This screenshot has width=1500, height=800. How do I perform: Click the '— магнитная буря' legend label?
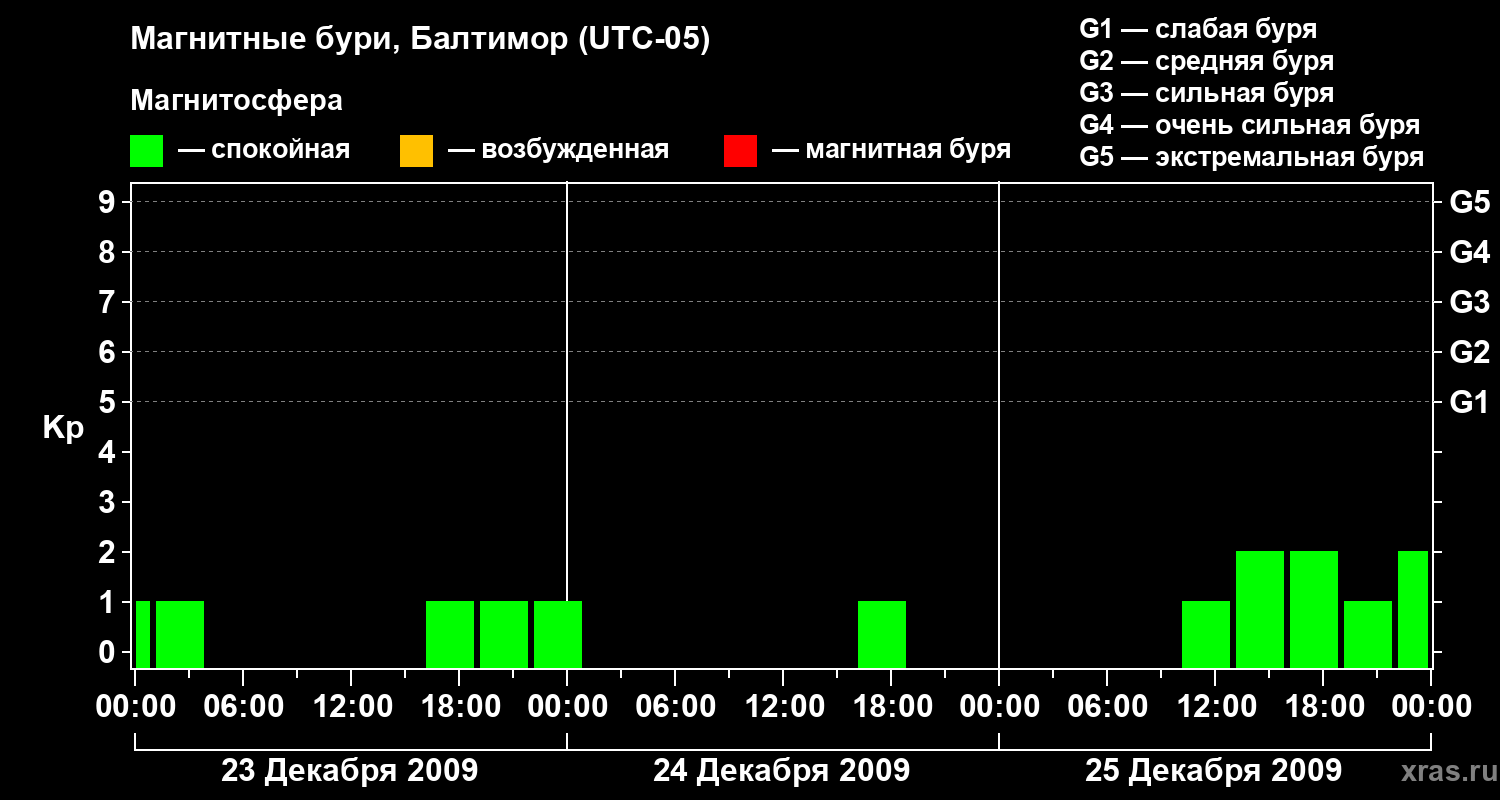coord(892,150)
